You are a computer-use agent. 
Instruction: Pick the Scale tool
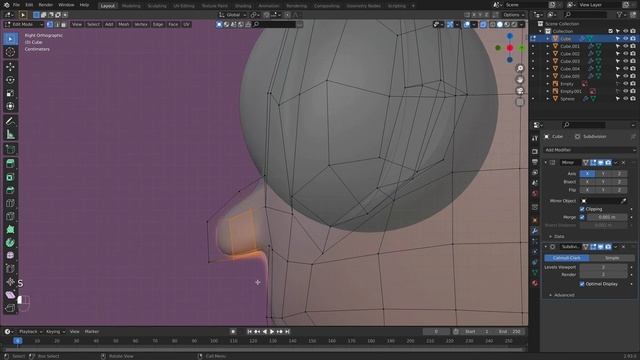[10, 93]
